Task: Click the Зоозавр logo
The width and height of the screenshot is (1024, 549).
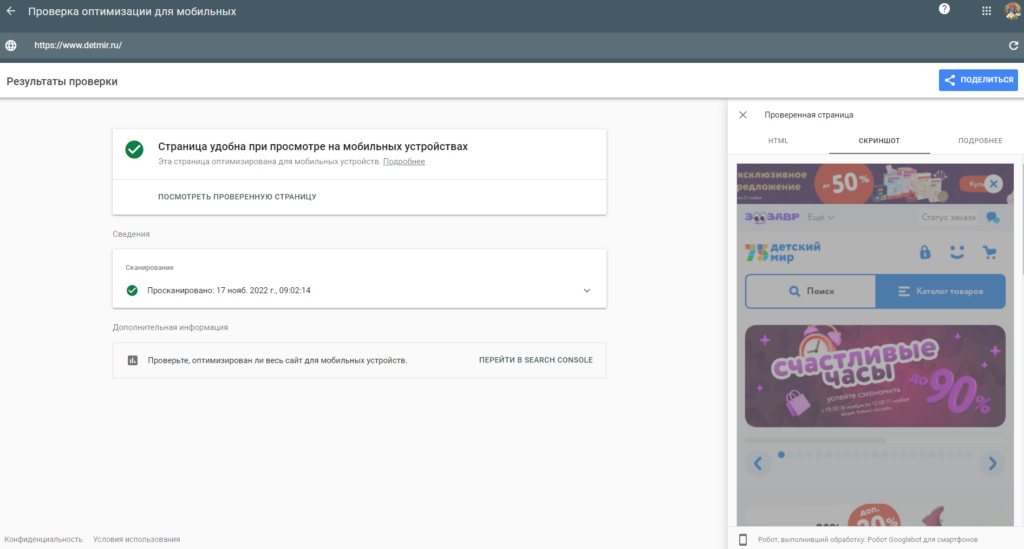Action: [x=772, y=217]
